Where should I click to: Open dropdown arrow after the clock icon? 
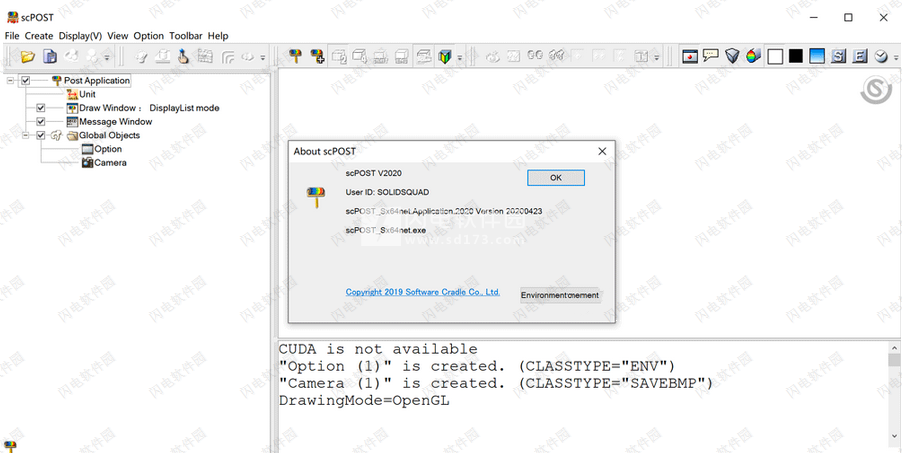pos(896,58)
